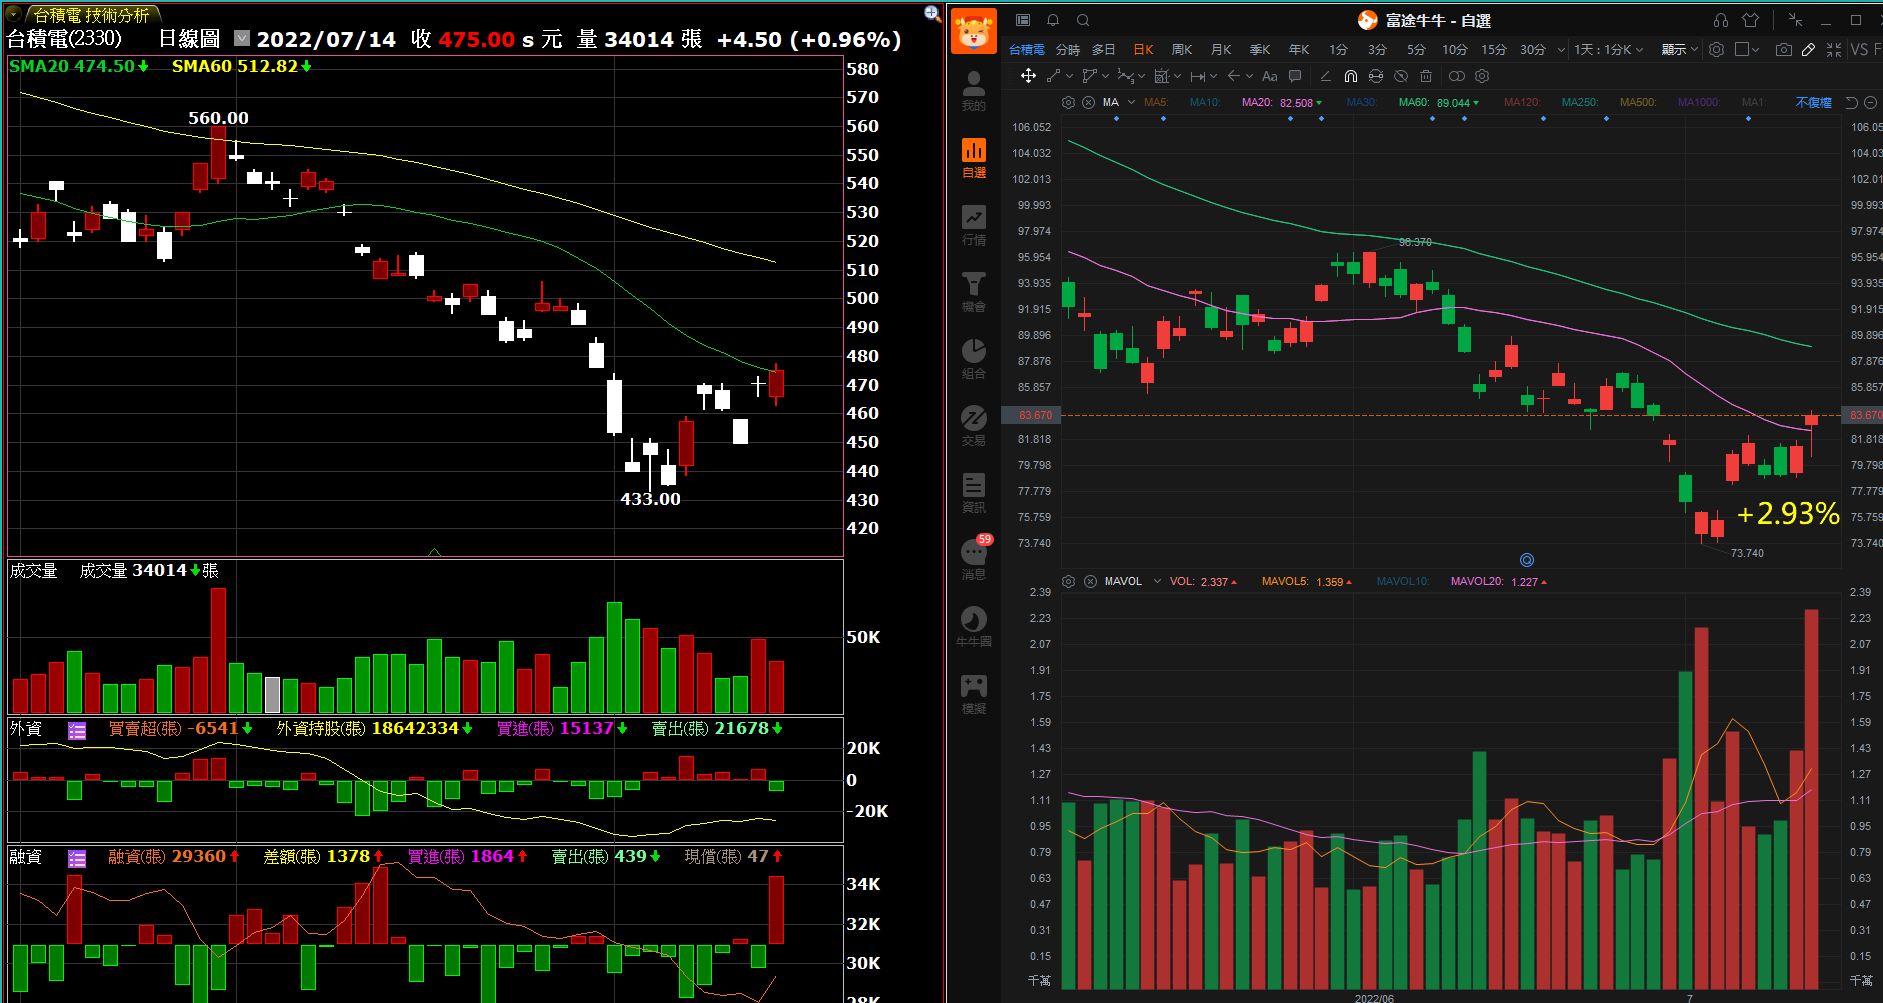Select the 30分 minute interval

click(x=1533, y=49)
